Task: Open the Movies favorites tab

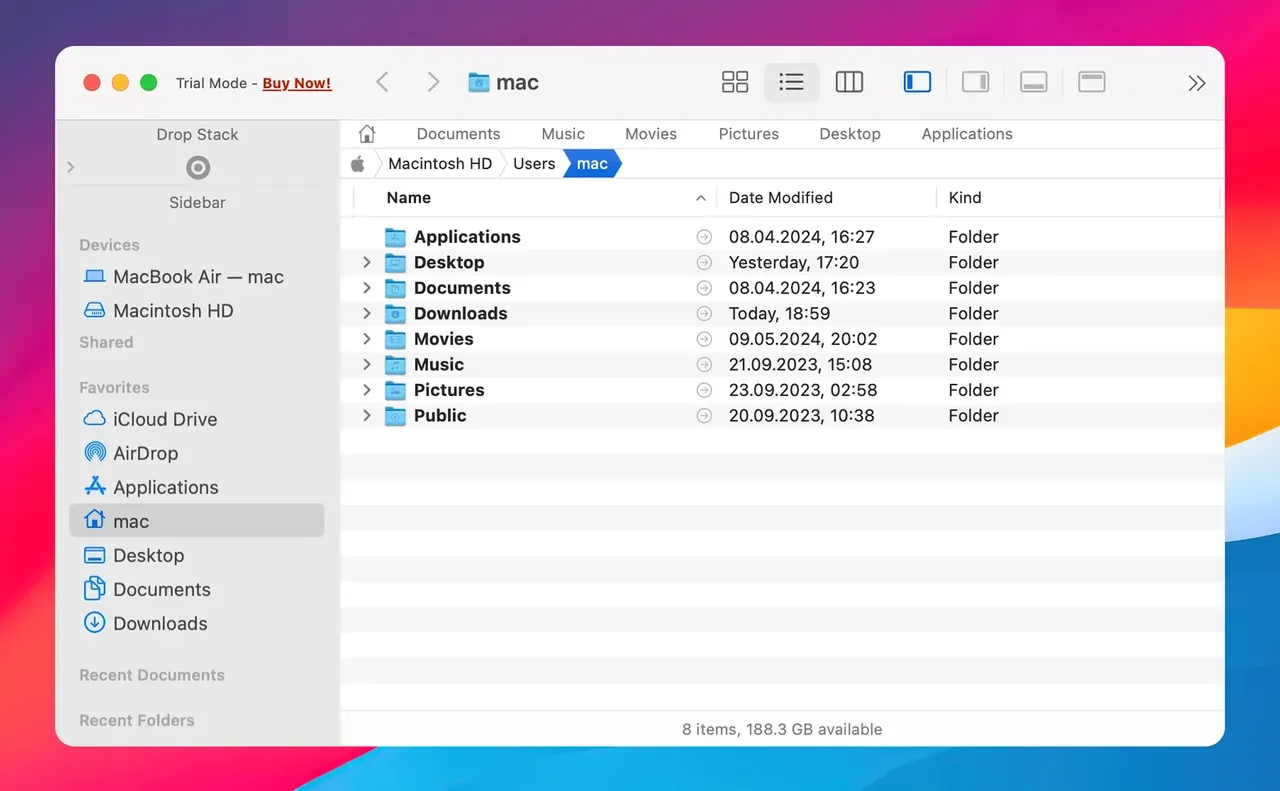Action: (651, 134)
